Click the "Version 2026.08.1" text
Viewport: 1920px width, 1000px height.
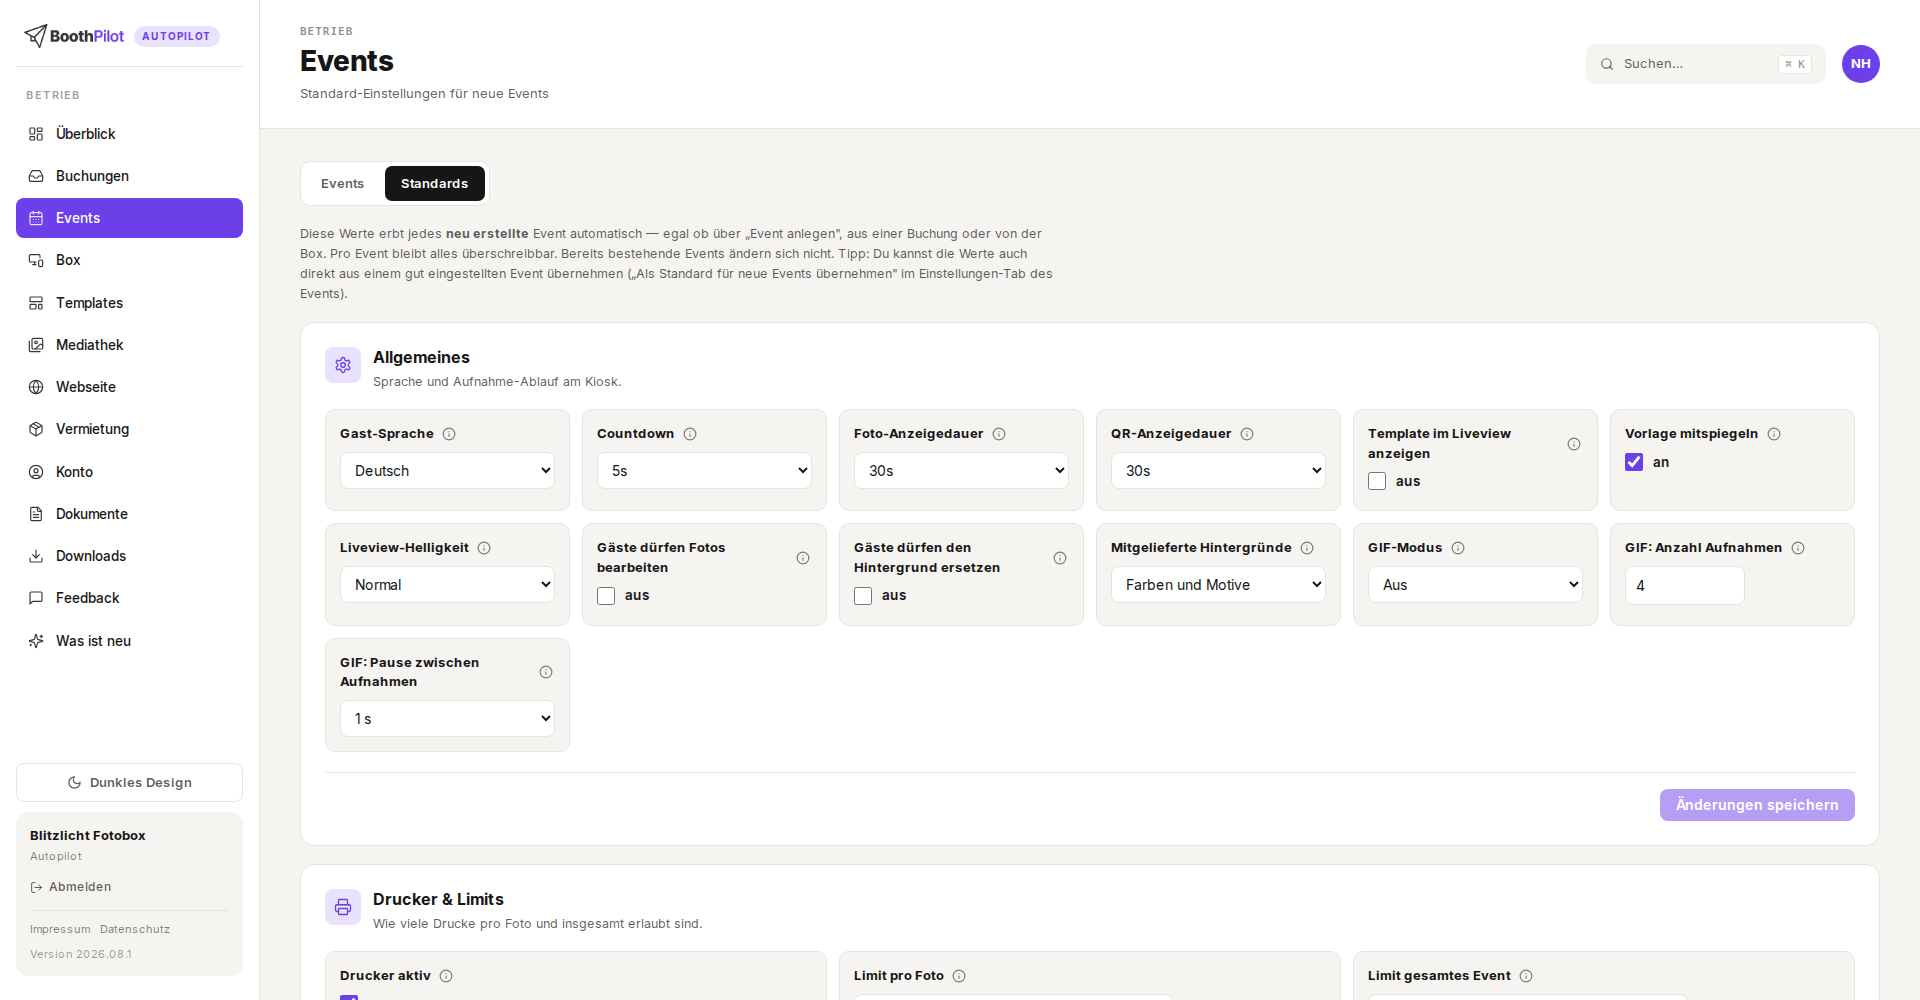tap(81, 955)
